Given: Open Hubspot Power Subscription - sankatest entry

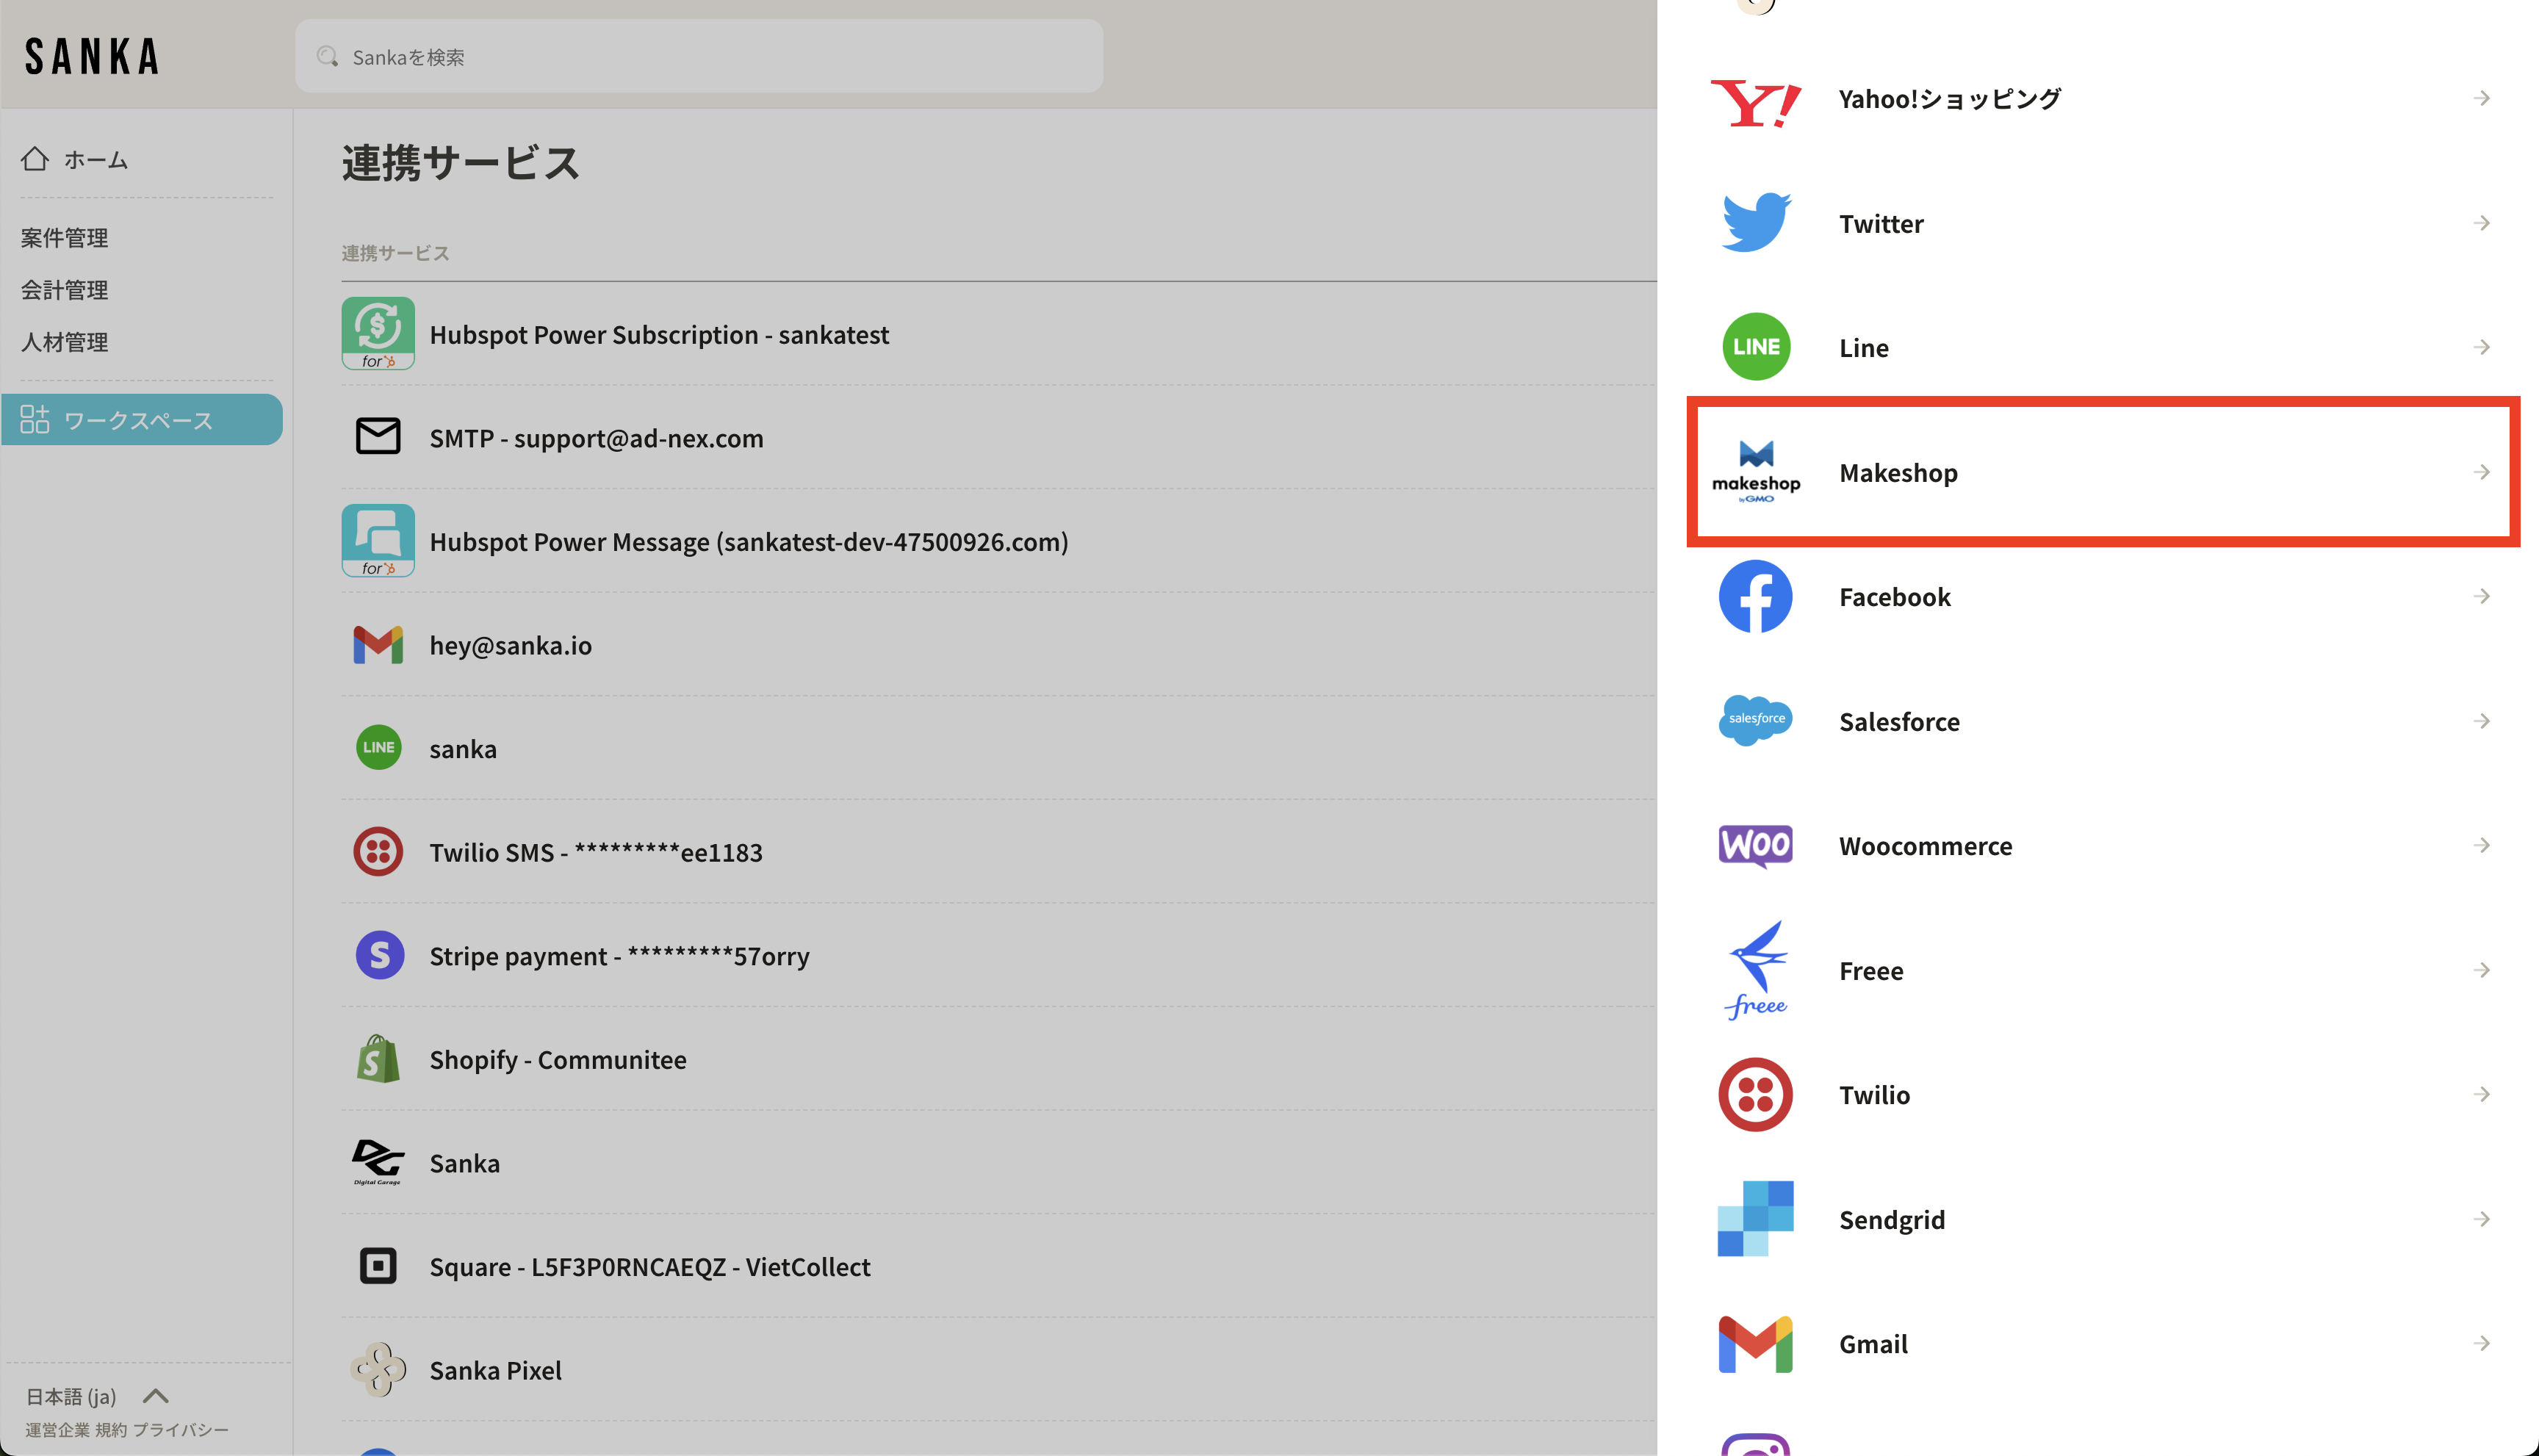Looking at the screenshot, I should (658, 335).
